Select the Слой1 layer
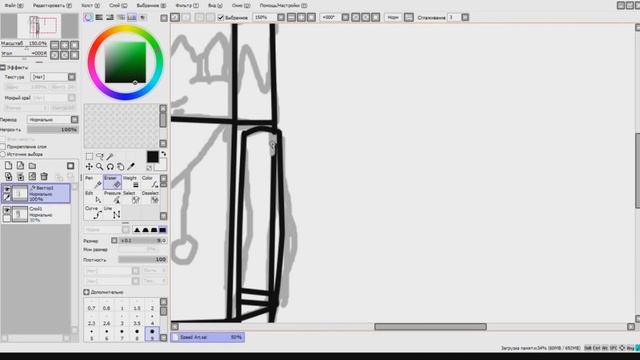This screenshot has height=360, width=640. (36, 214)
